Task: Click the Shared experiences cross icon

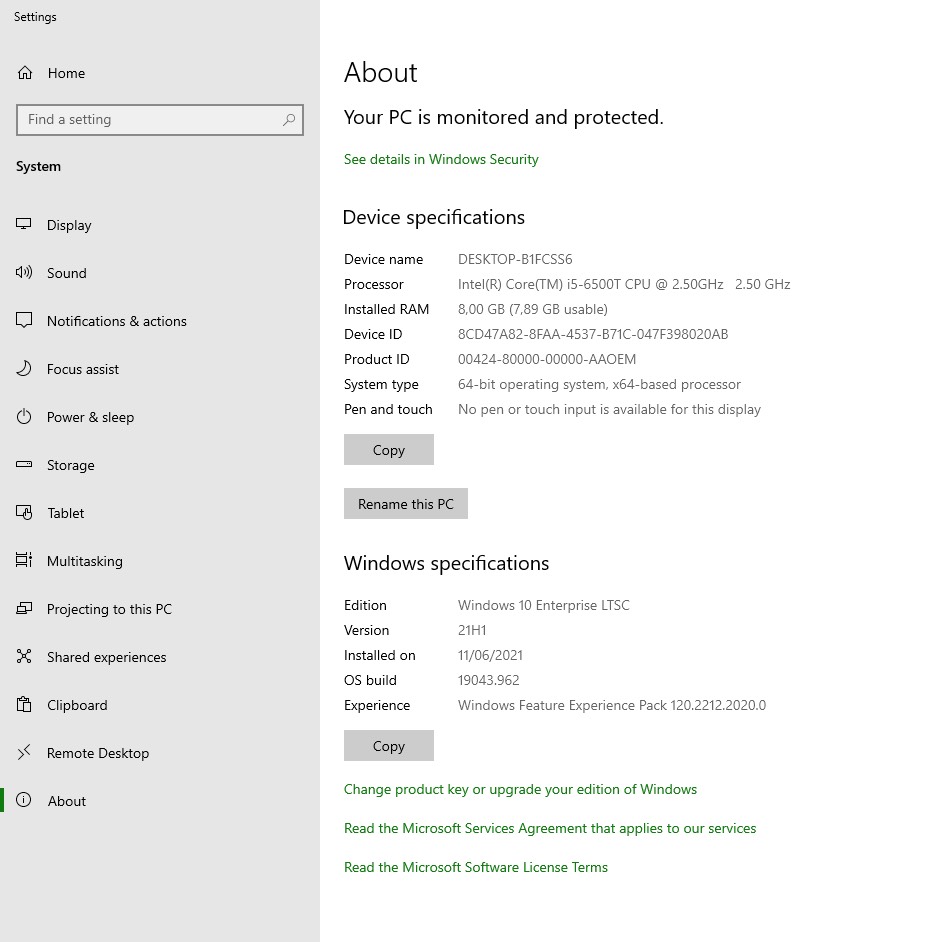Action: 23,656
